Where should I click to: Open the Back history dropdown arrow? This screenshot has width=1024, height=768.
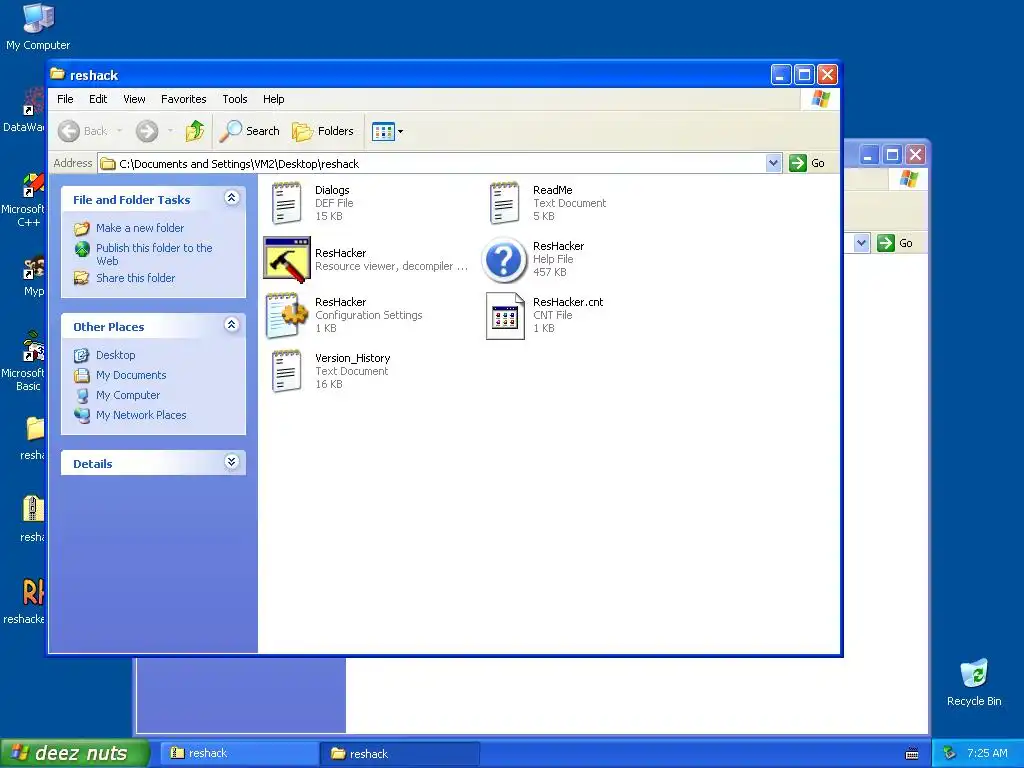click(120, 131)
